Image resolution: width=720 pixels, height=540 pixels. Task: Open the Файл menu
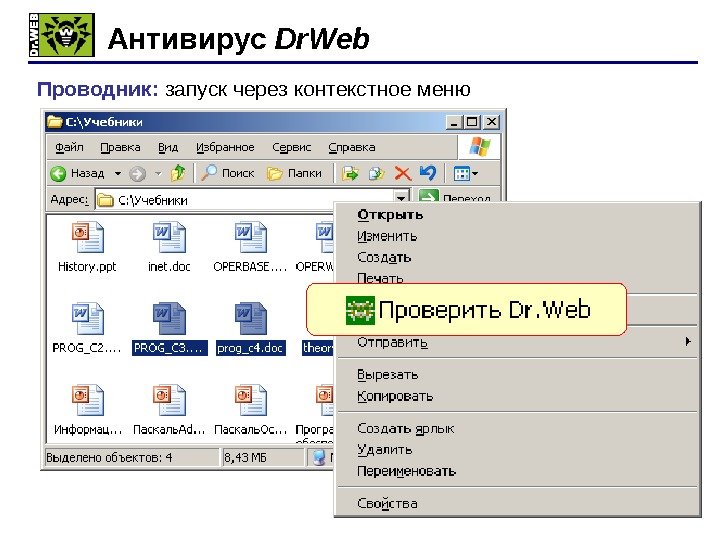(69, 147)
